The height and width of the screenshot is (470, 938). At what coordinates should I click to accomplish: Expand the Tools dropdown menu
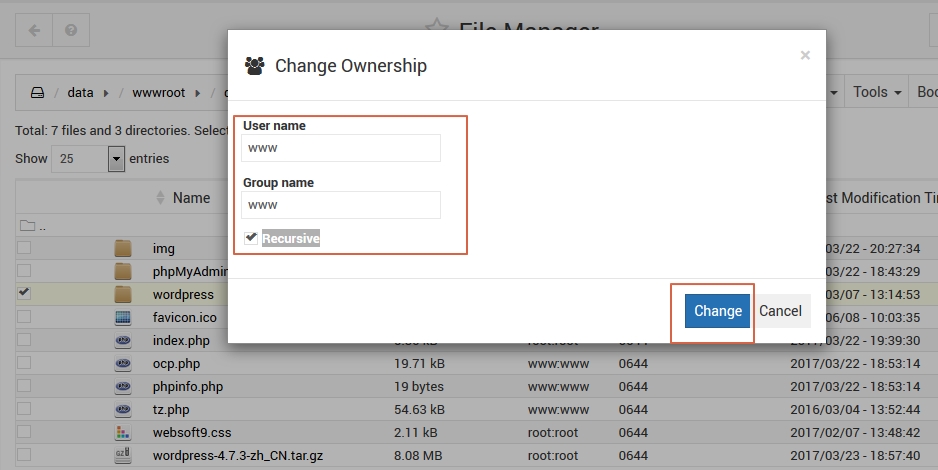click(876, 92)
